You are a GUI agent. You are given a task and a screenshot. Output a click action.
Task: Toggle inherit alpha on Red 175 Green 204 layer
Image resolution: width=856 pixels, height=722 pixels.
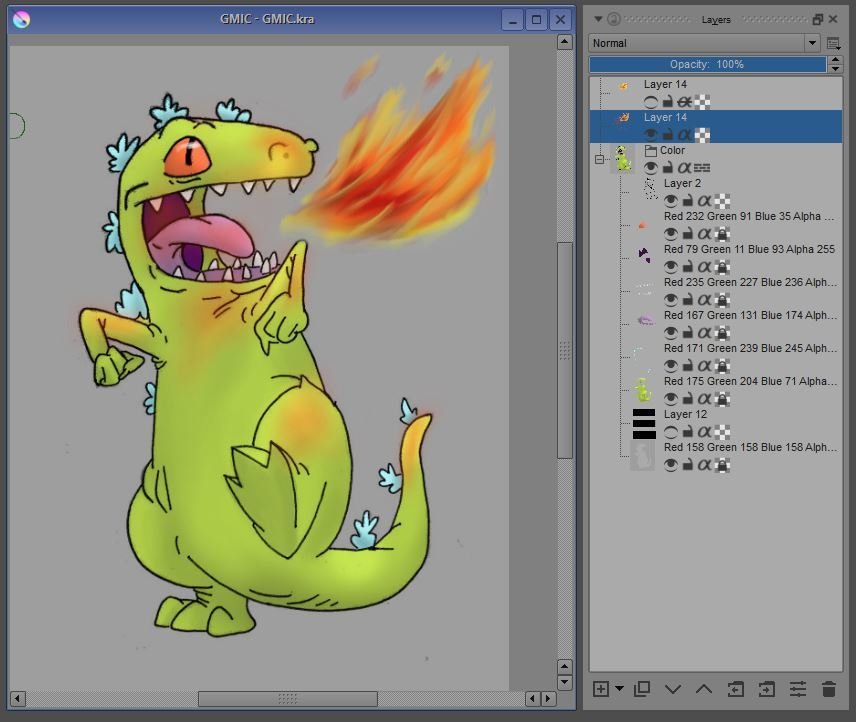705,399
